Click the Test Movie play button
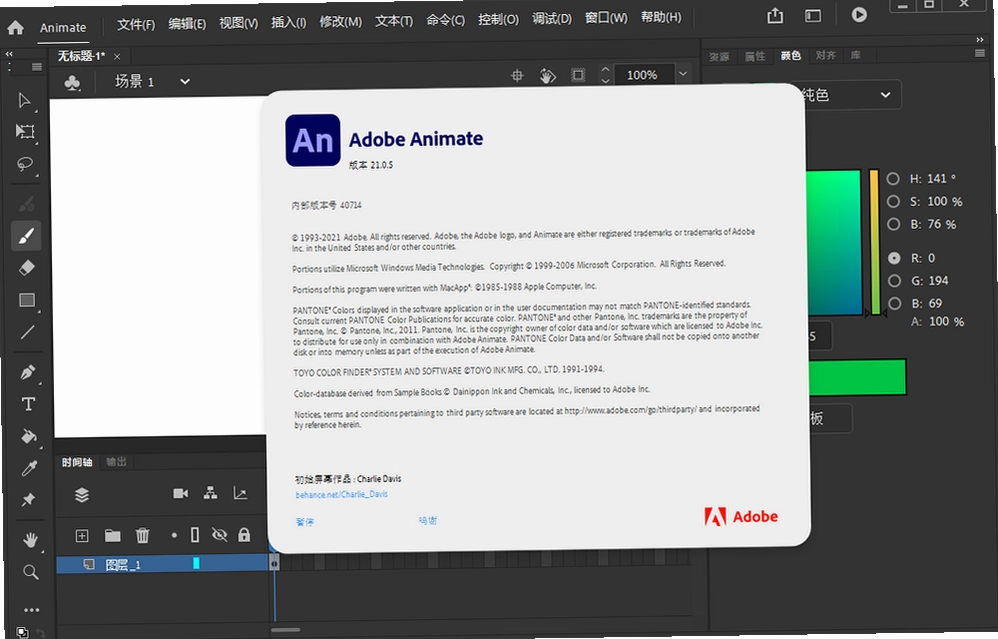Screen dimensions: 998x639 coord(859,15)
